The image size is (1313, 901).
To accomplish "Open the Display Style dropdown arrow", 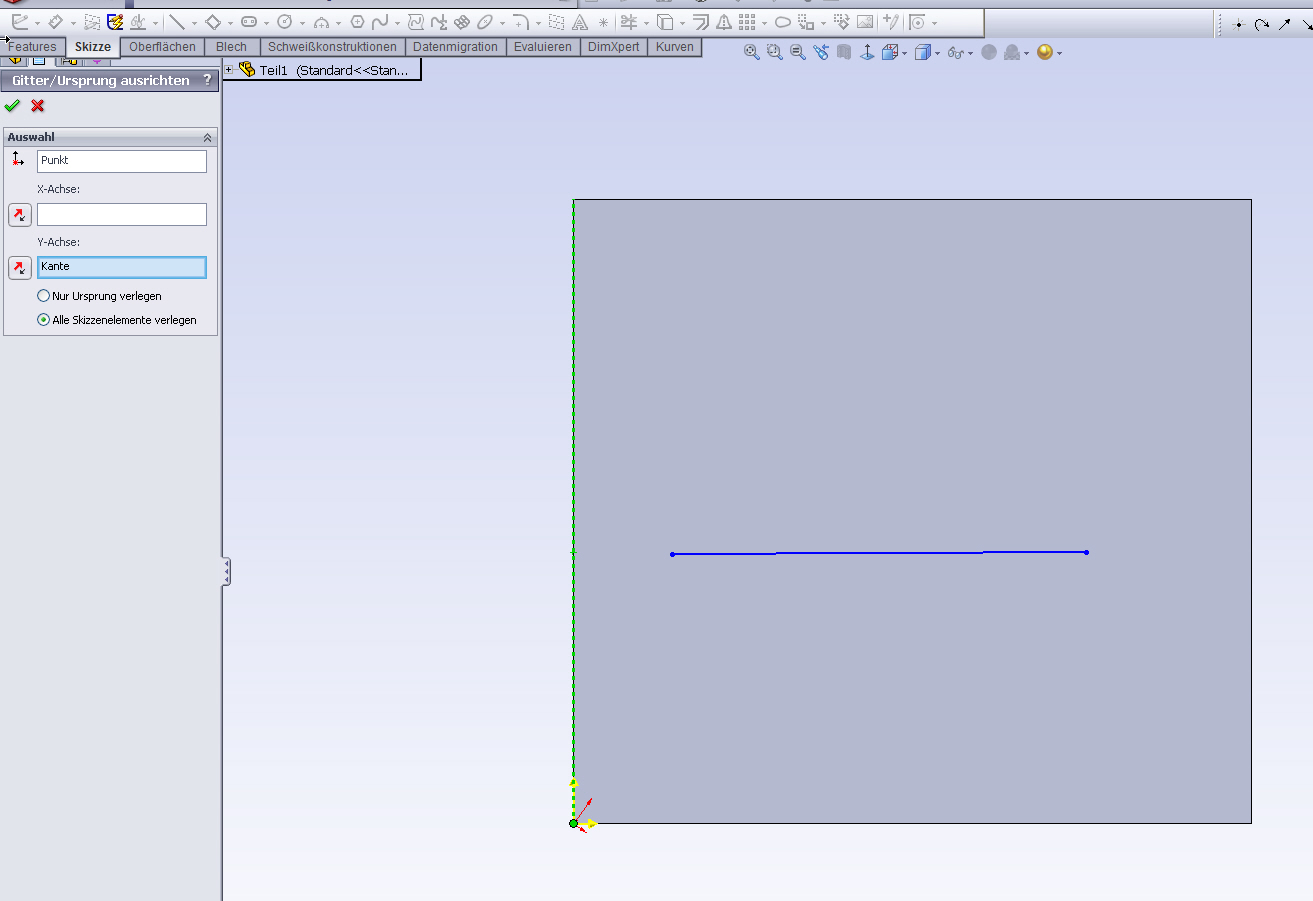I will tap(937, 53).
